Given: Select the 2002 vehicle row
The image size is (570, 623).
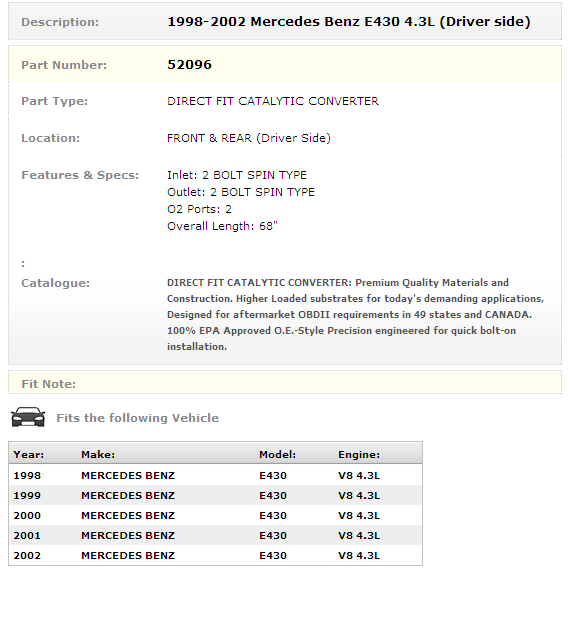Looking at the screenshot, I should click(215, 555).
